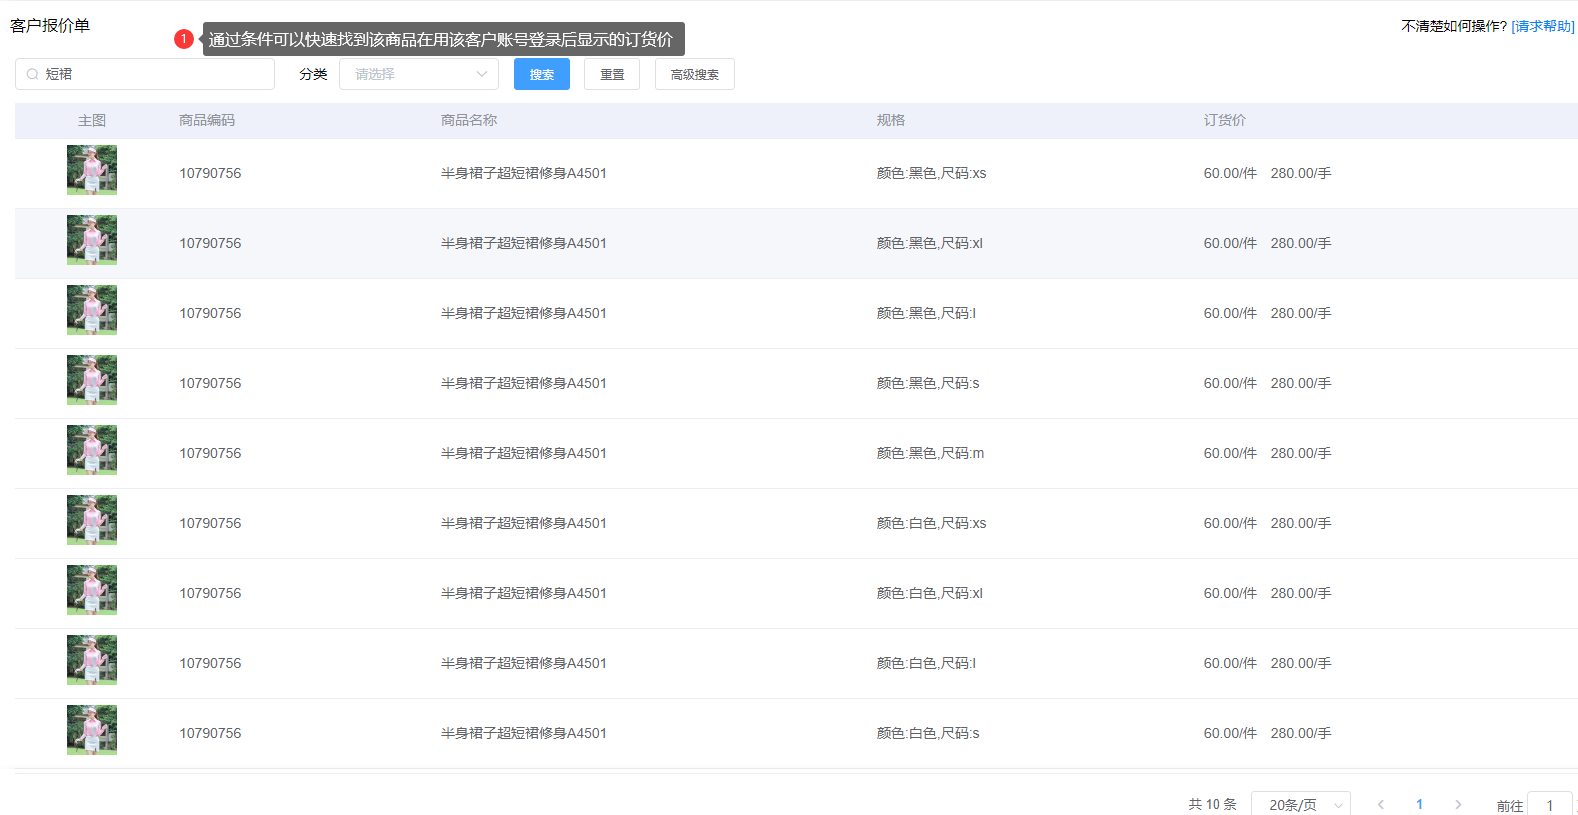Screen dimensions: 1578x815
Task: Go to previous page arrow
Action: click(x=1381, y=804)
